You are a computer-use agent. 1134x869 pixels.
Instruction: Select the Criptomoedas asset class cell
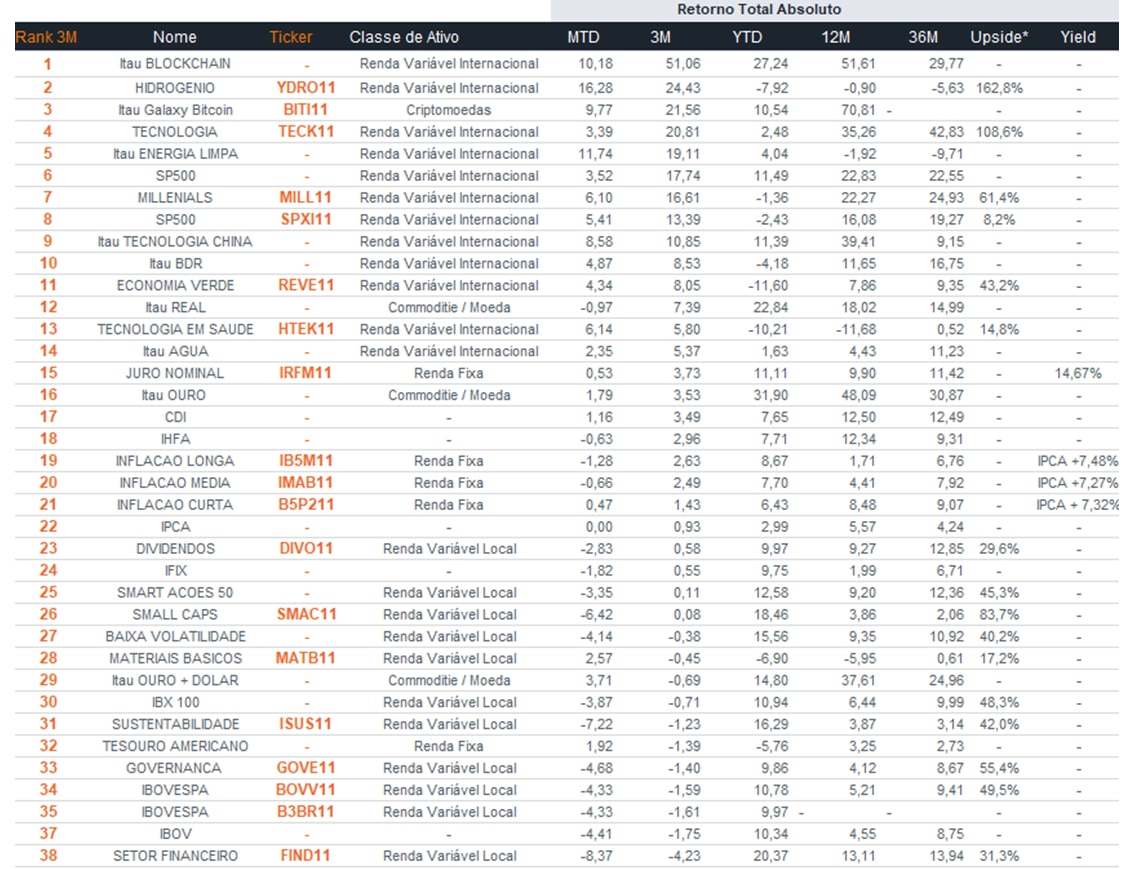point(448,110)
